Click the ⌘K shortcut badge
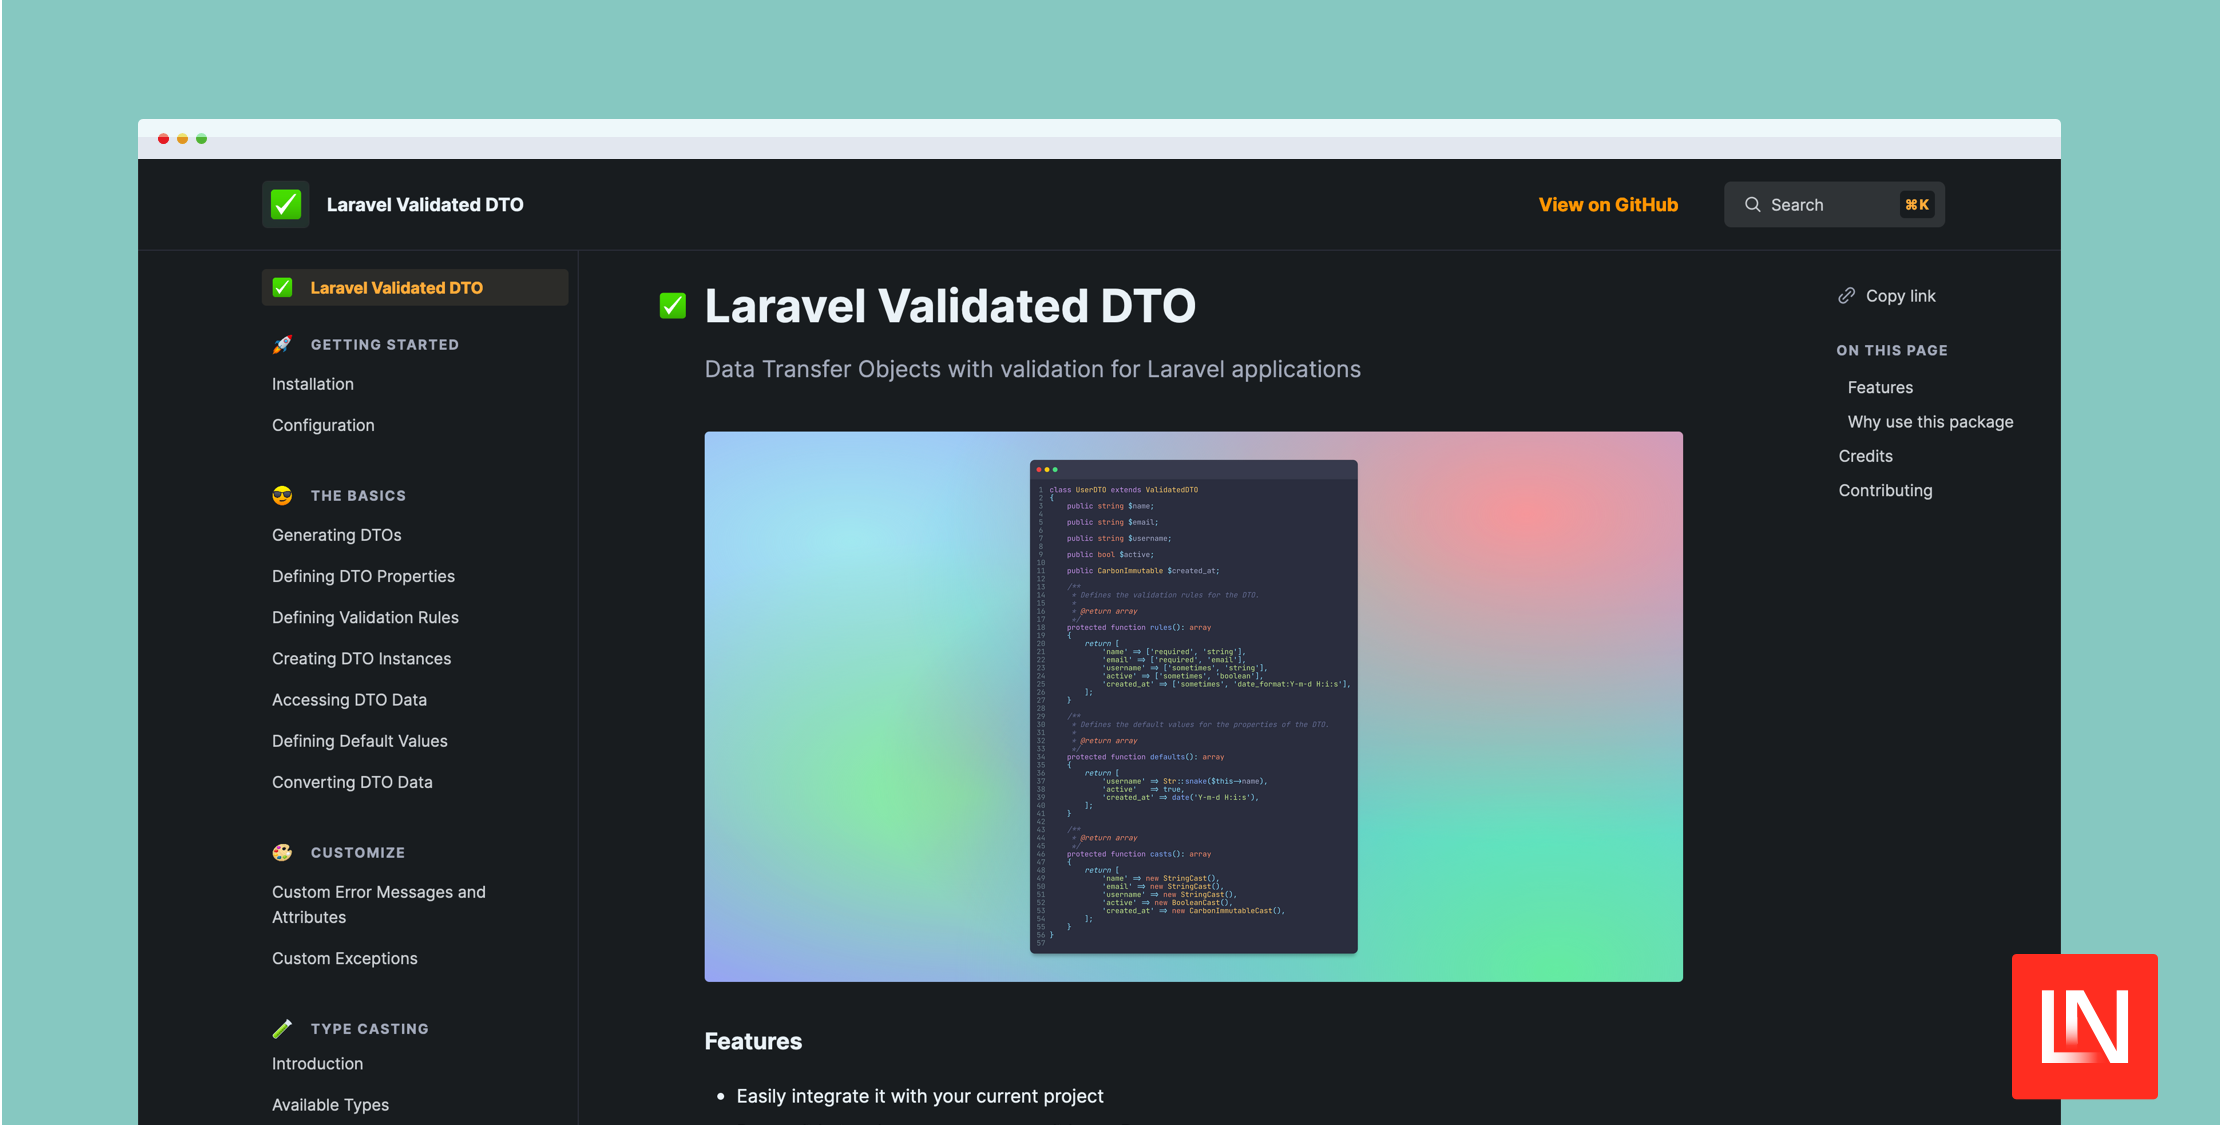 (x=1917, y=205)
